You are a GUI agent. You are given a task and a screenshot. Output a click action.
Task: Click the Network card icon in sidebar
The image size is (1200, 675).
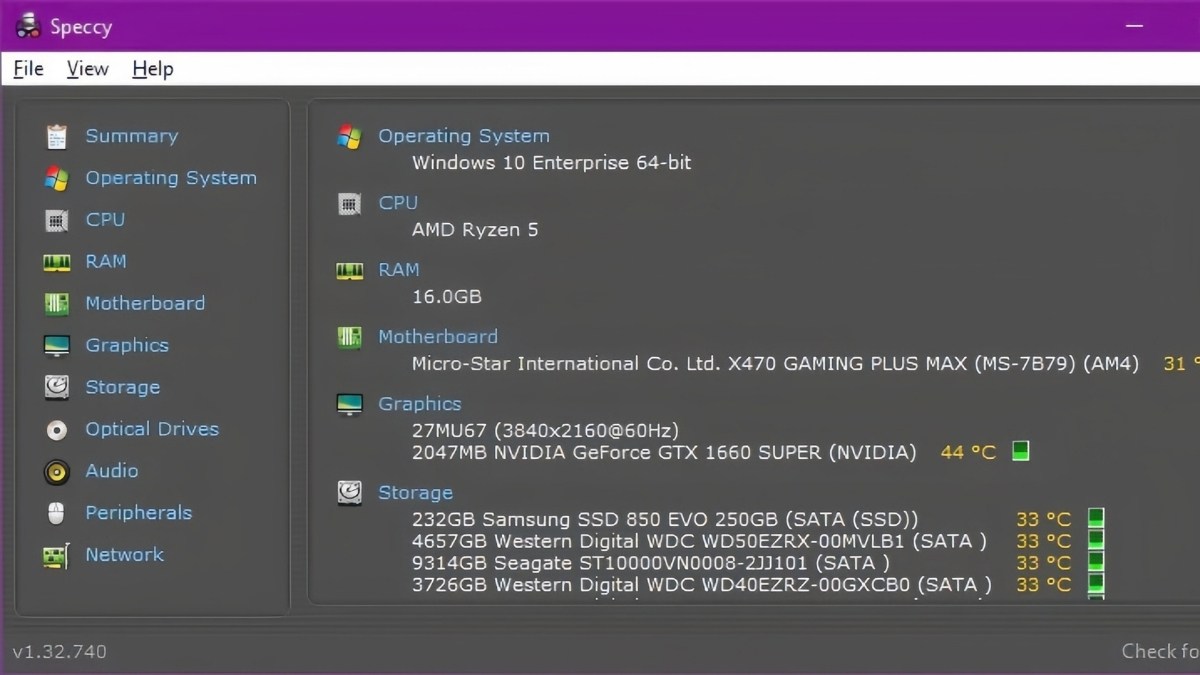[57, 556]
